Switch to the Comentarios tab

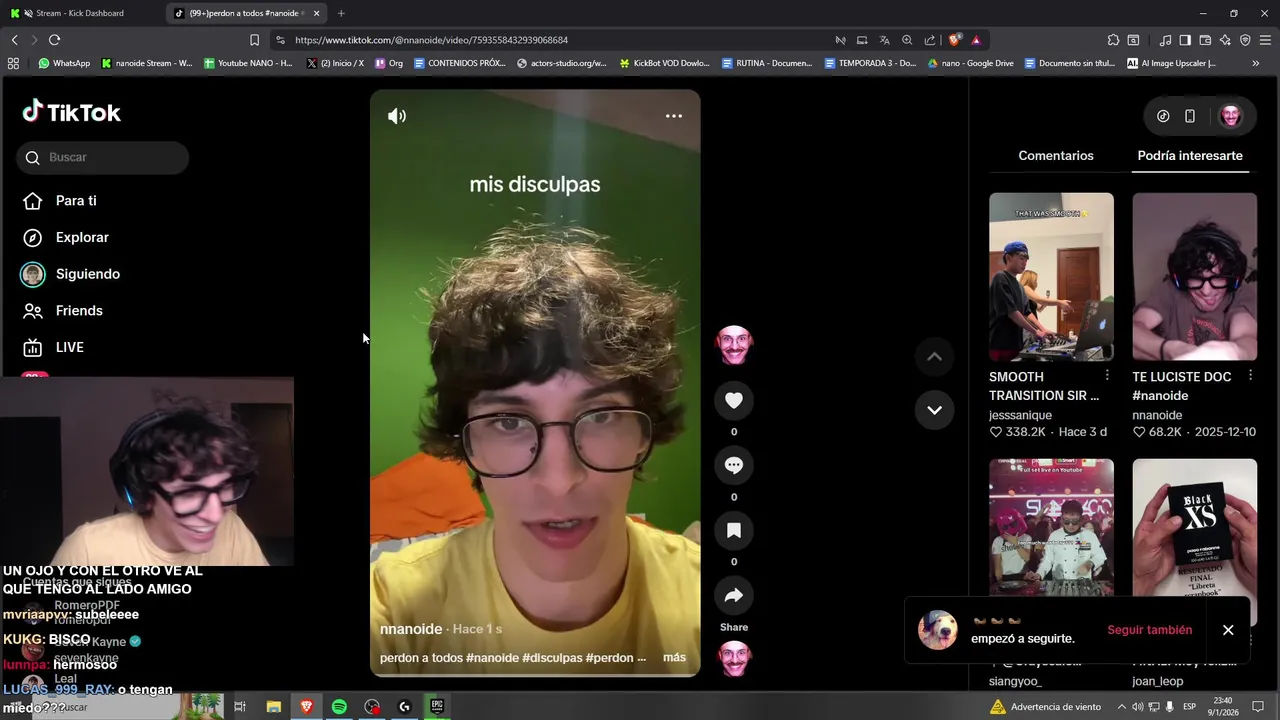1056,156
